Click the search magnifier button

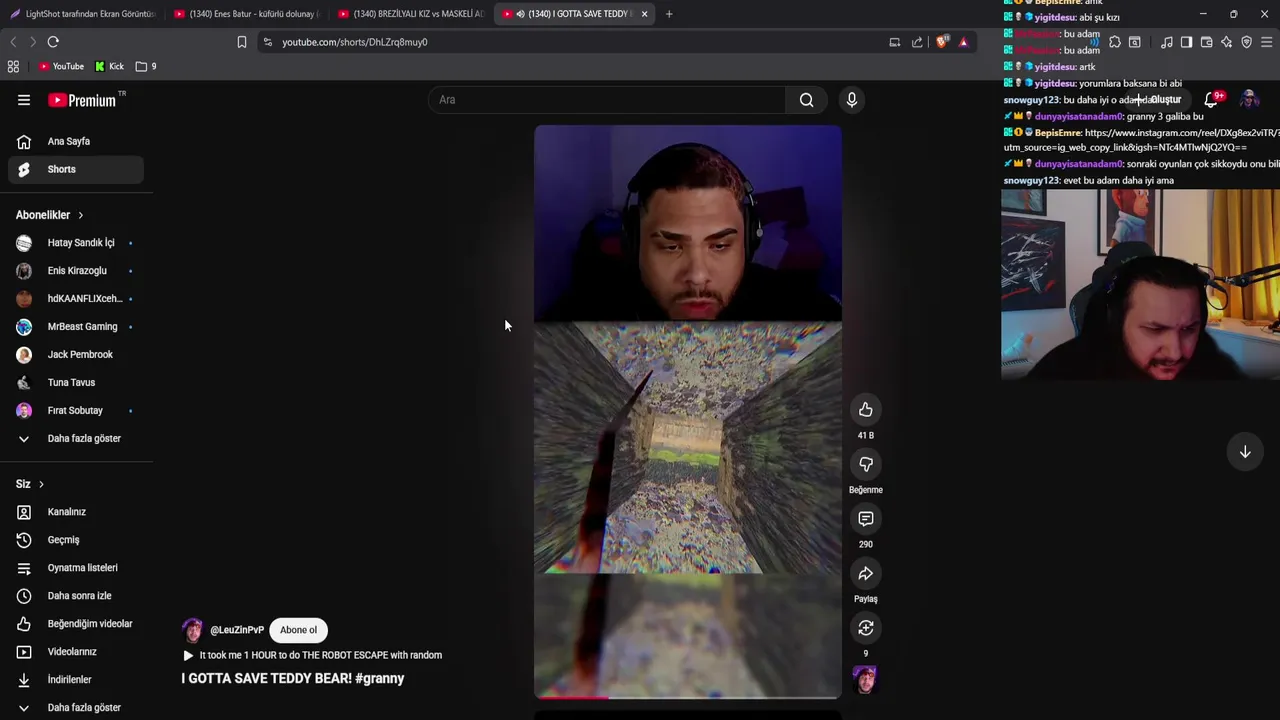coord(806,100)
